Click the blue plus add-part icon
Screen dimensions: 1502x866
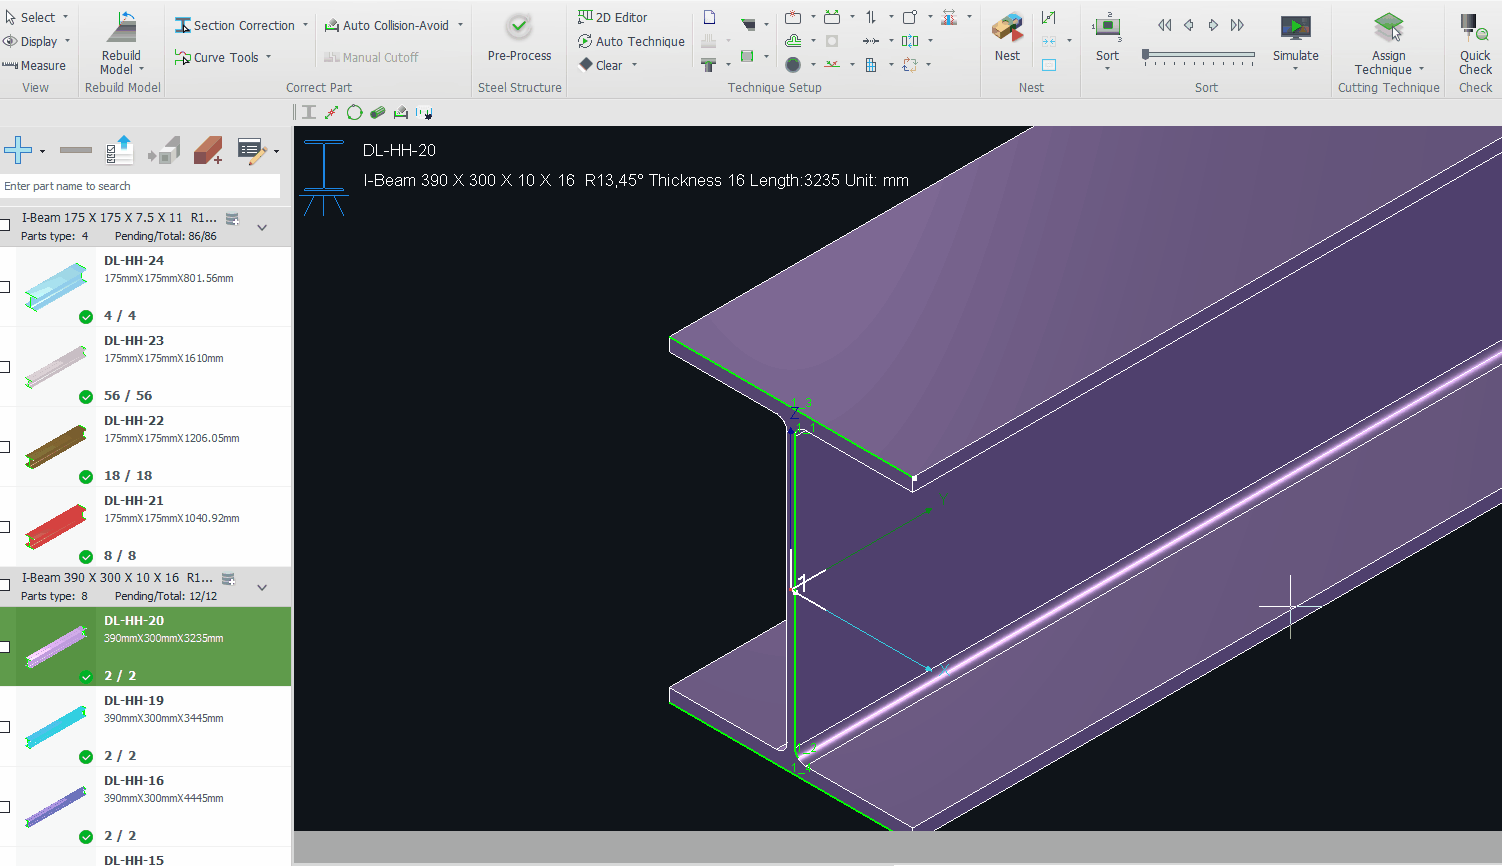point(18,151)
